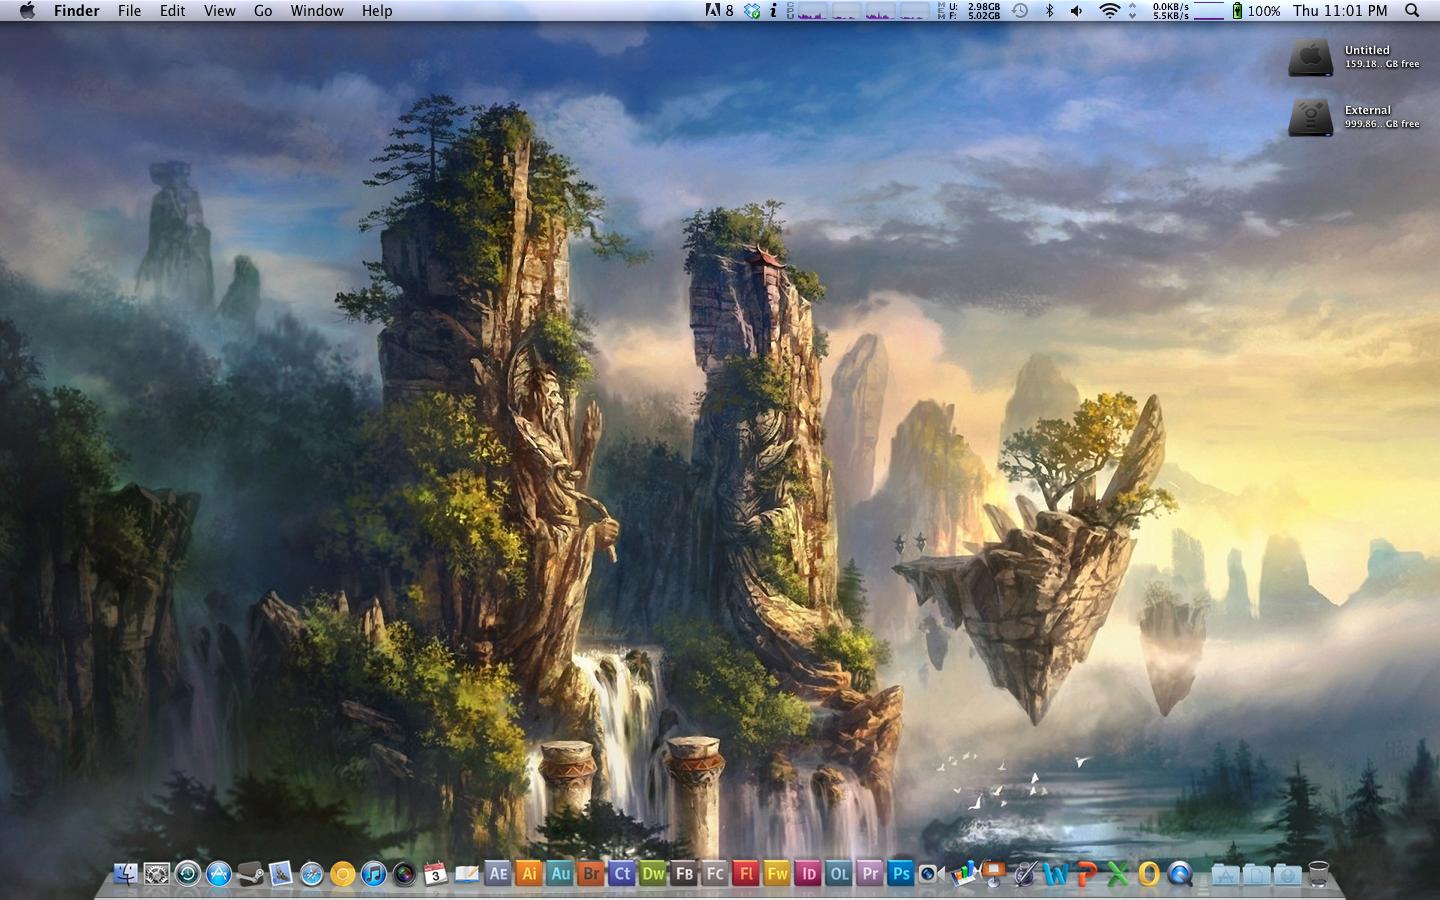
Task: Open Spotlight search in menu bar
Action: point(1412,11)
